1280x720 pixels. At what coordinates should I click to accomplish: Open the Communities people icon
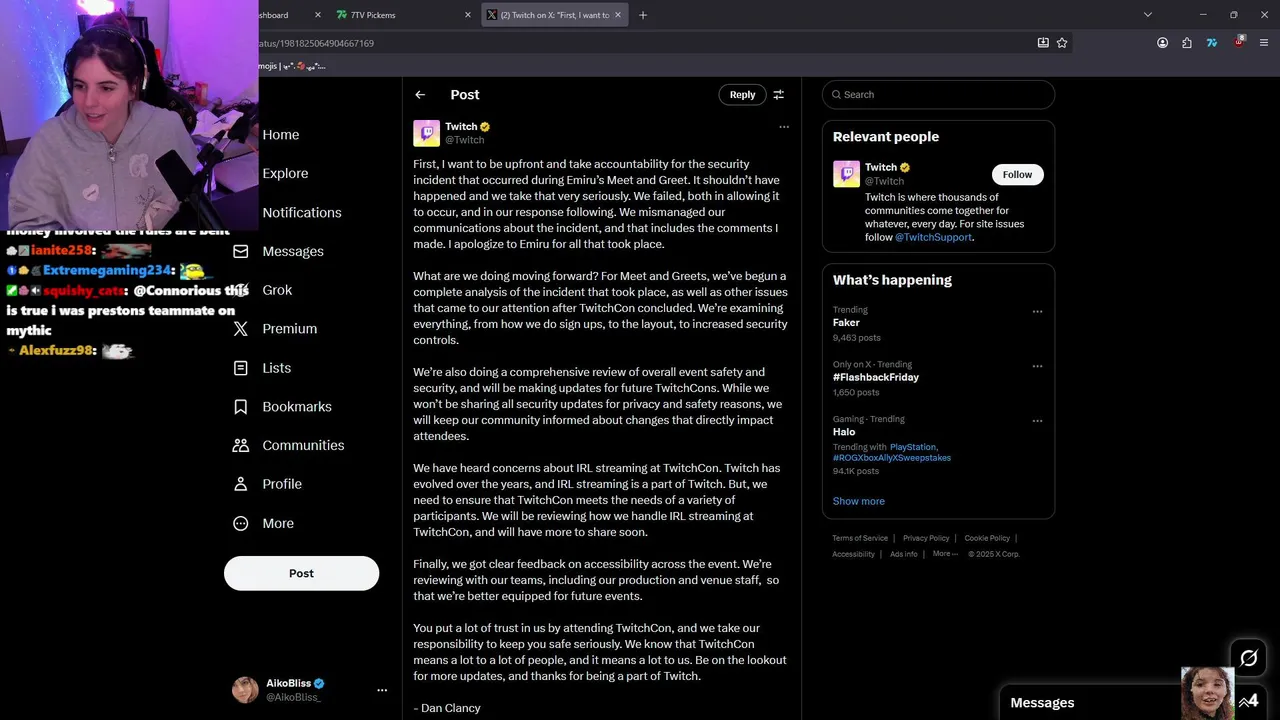(x=240, y=445)
